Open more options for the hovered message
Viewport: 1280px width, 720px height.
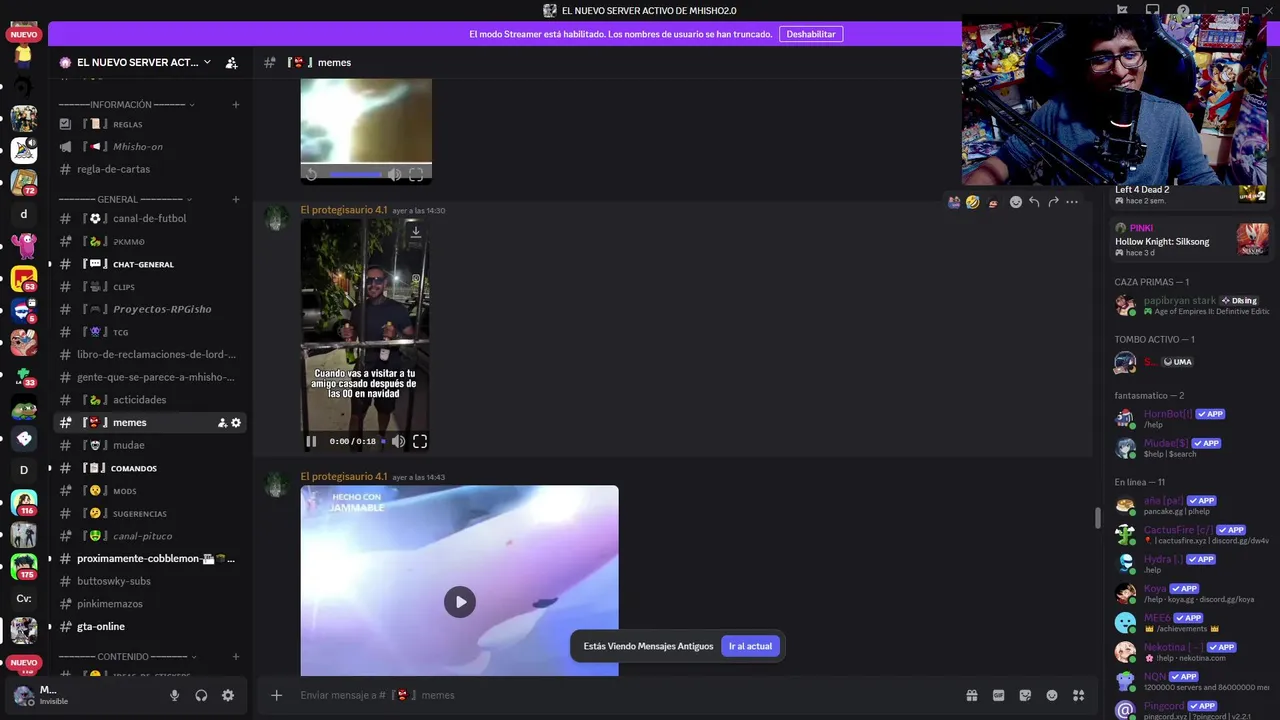pyautogui.click(x=1072, y=202)
